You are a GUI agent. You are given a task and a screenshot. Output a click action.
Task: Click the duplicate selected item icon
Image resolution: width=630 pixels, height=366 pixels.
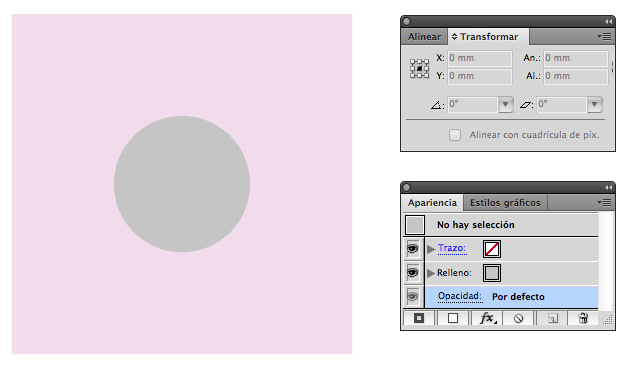tap(553, 319)
